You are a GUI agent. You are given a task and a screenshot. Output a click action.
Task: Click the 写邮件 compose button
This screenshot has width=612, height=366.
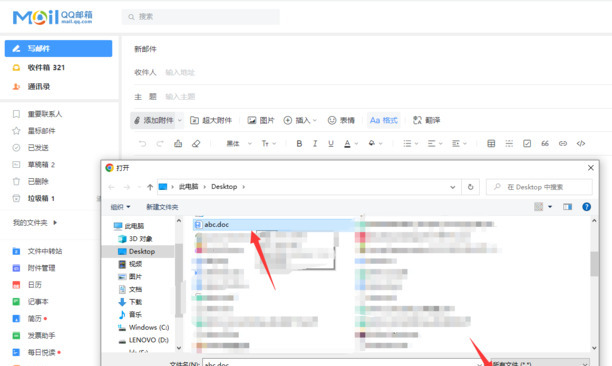(x=59, y=48)
